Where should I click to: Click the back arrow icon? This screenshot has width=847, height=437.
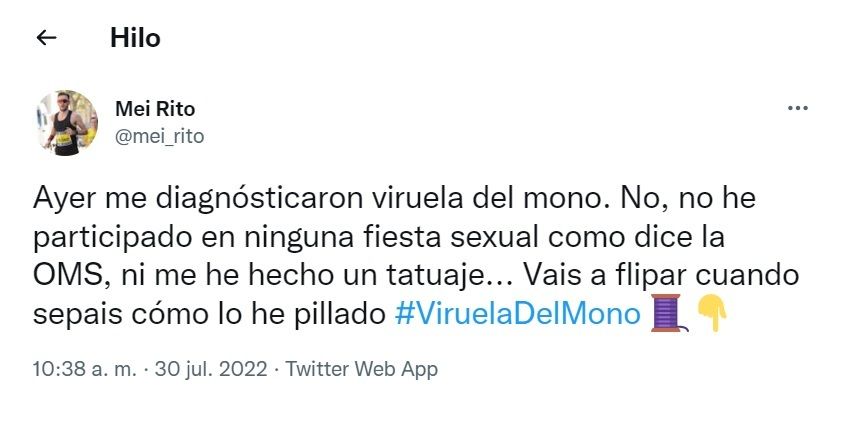pyautogui.click(x=46, y=39)
